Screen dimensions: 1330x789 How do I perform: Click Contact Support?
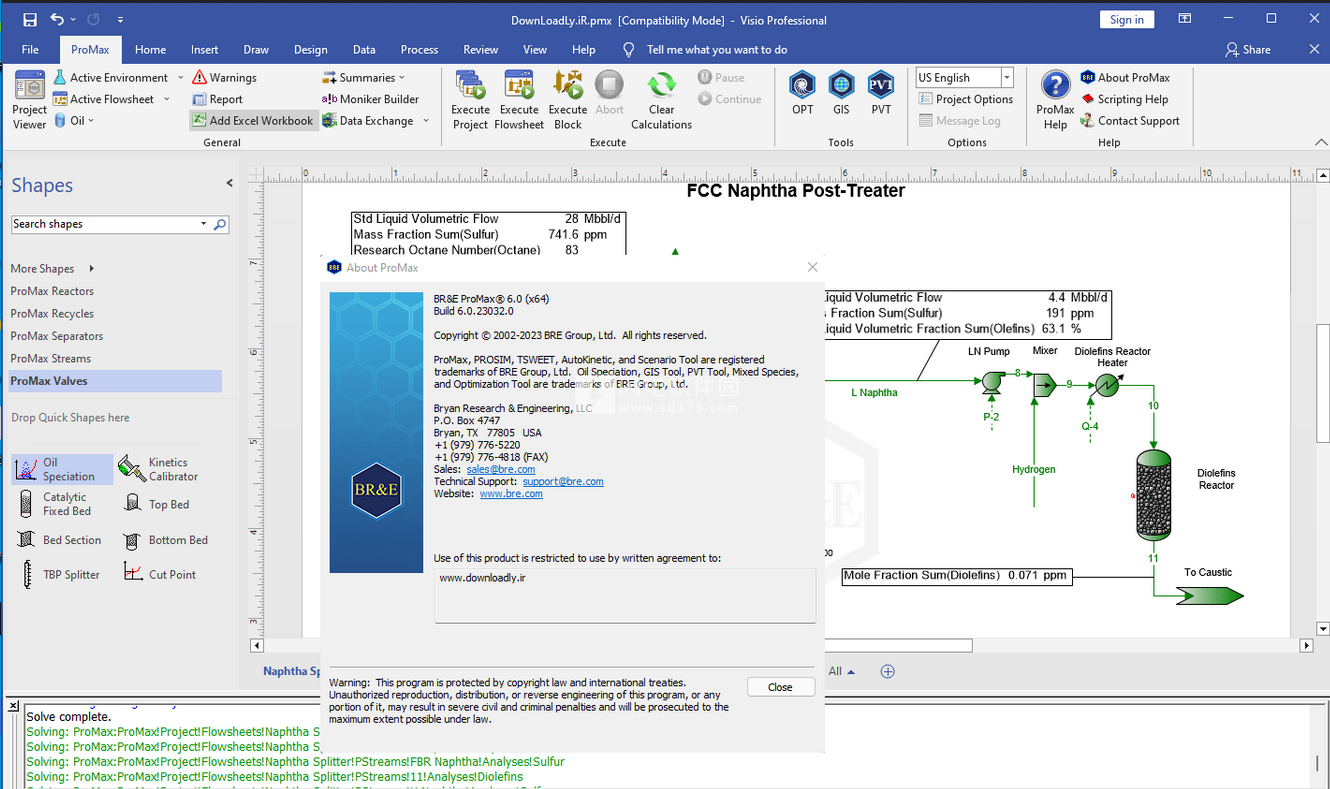(x=1130, y=120)
